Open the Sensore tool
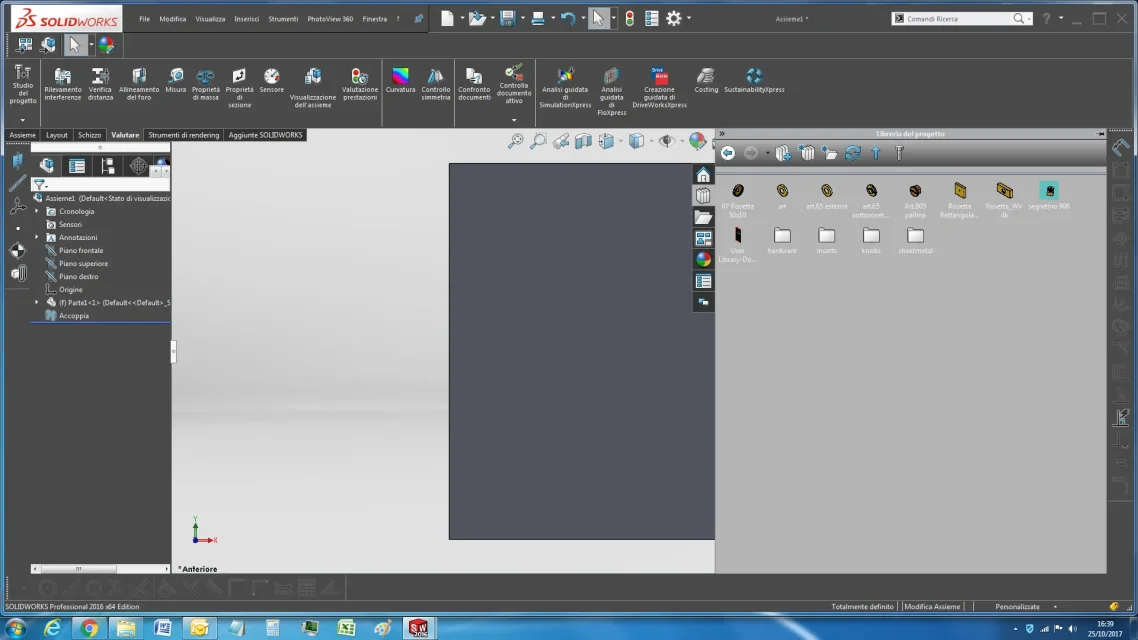This screenshot has height=640, width=1138. tap(271, 81)
